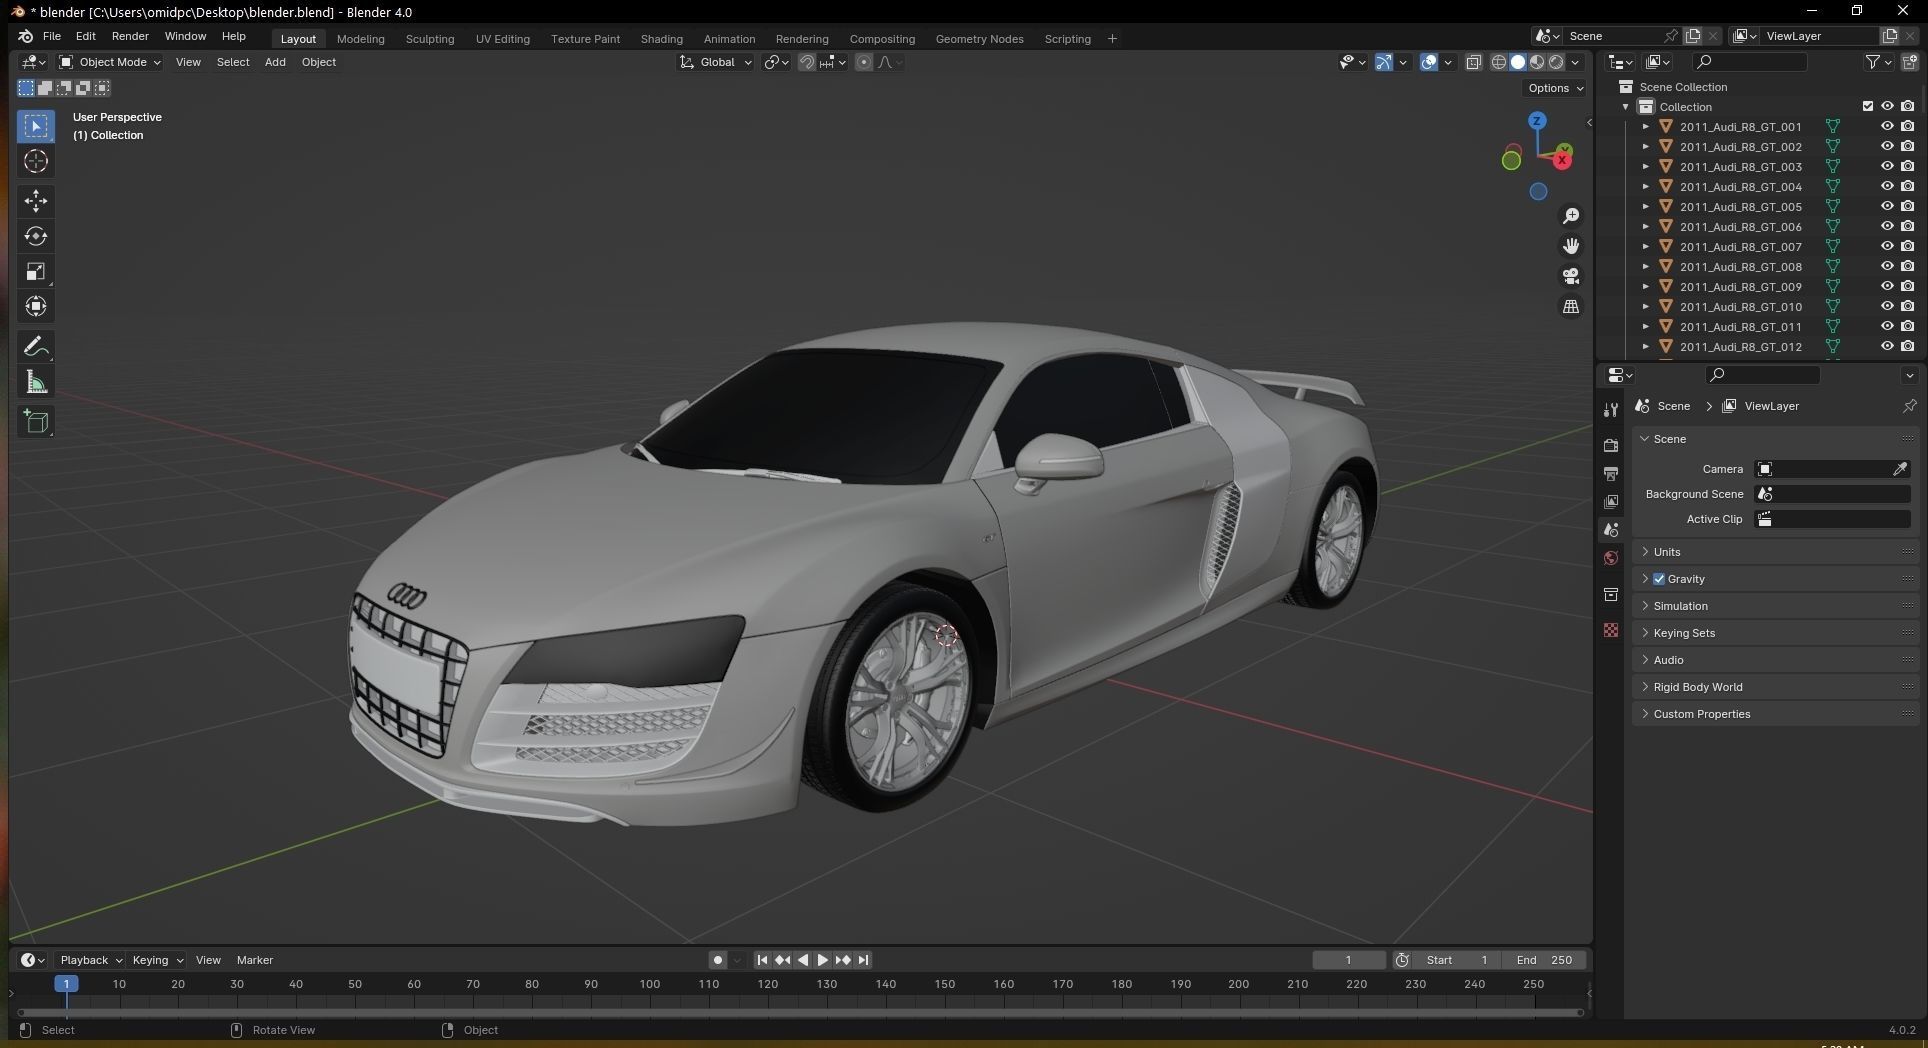Click the camera eyedropper icon
The height and width of the screenshot is (1048, 1928).
point(1900,469)
